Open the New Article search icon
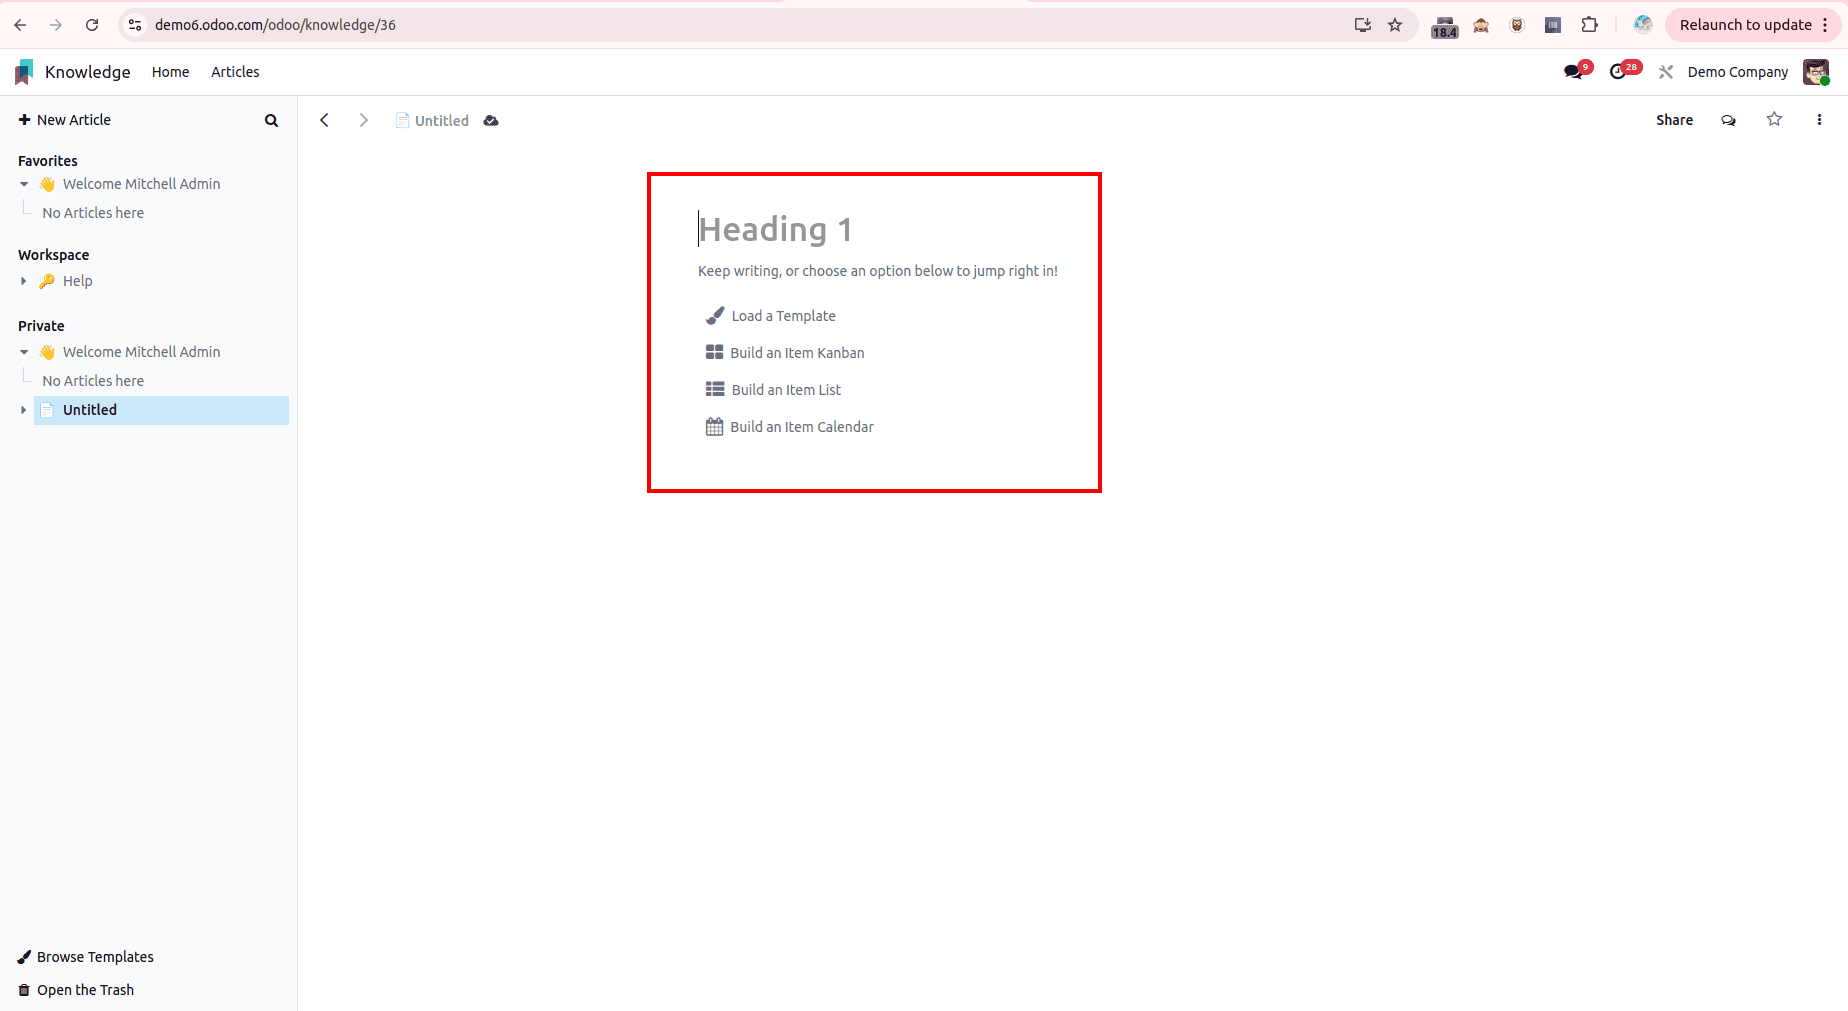 (x=271, y=120)
